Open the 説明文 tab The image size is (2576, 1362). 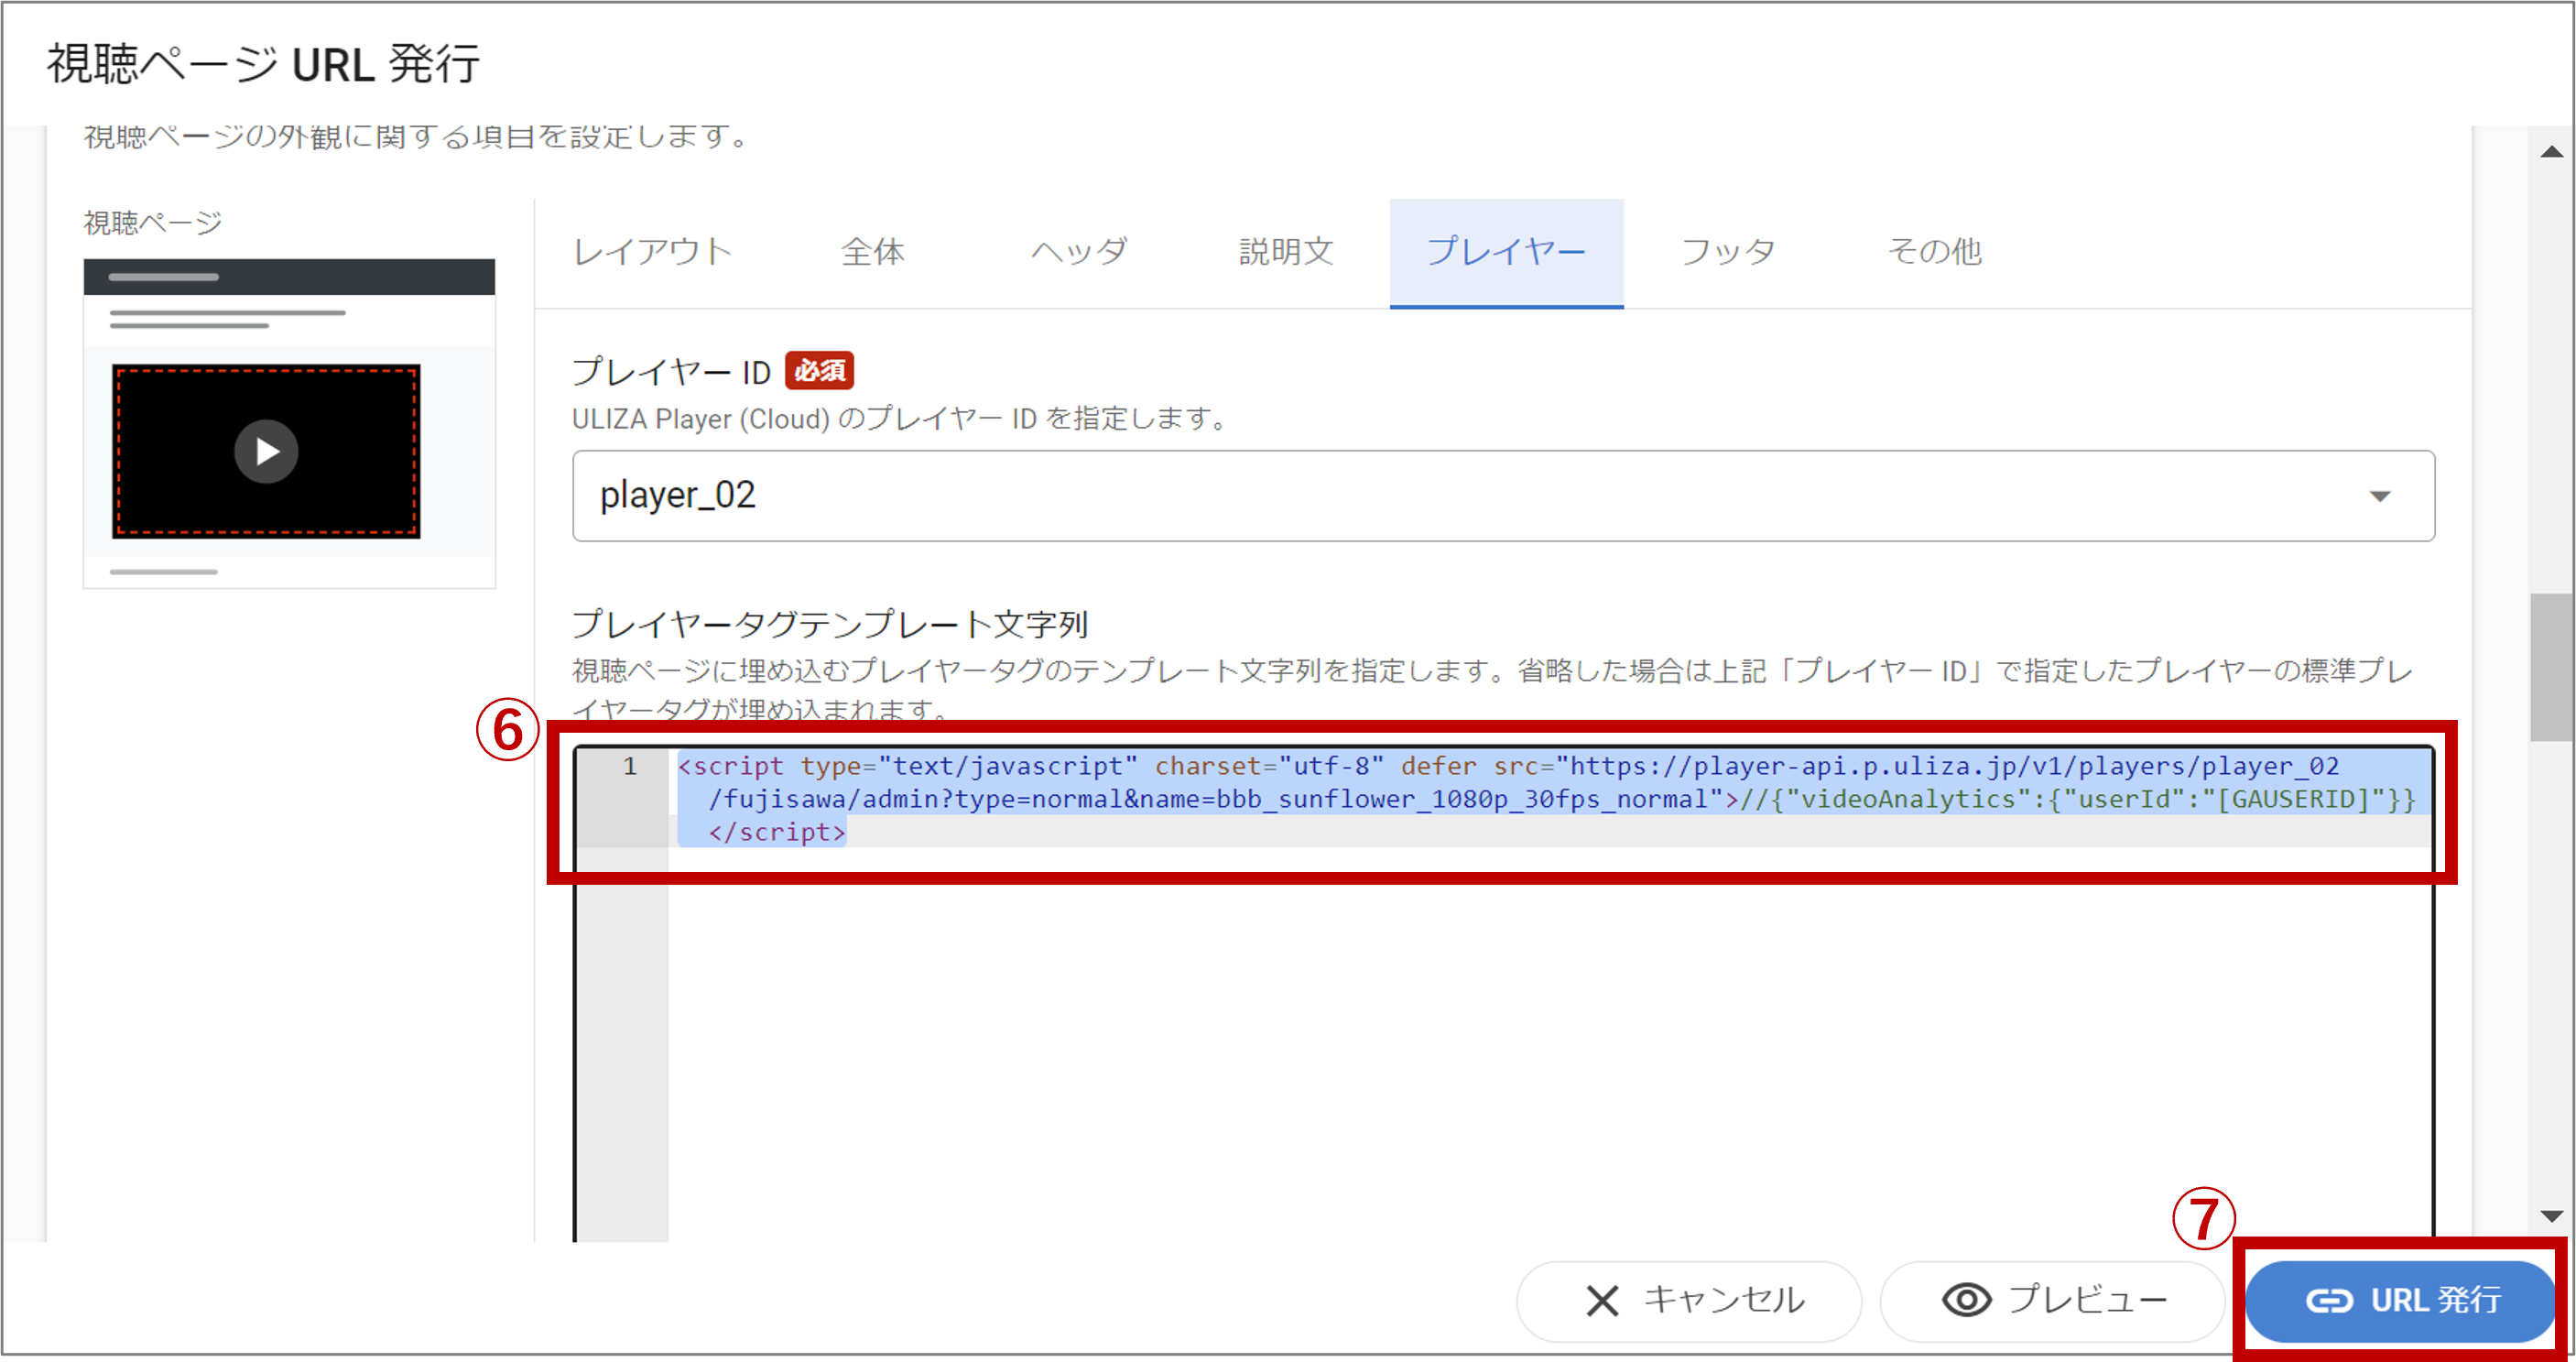click(x=1287, y=252)
